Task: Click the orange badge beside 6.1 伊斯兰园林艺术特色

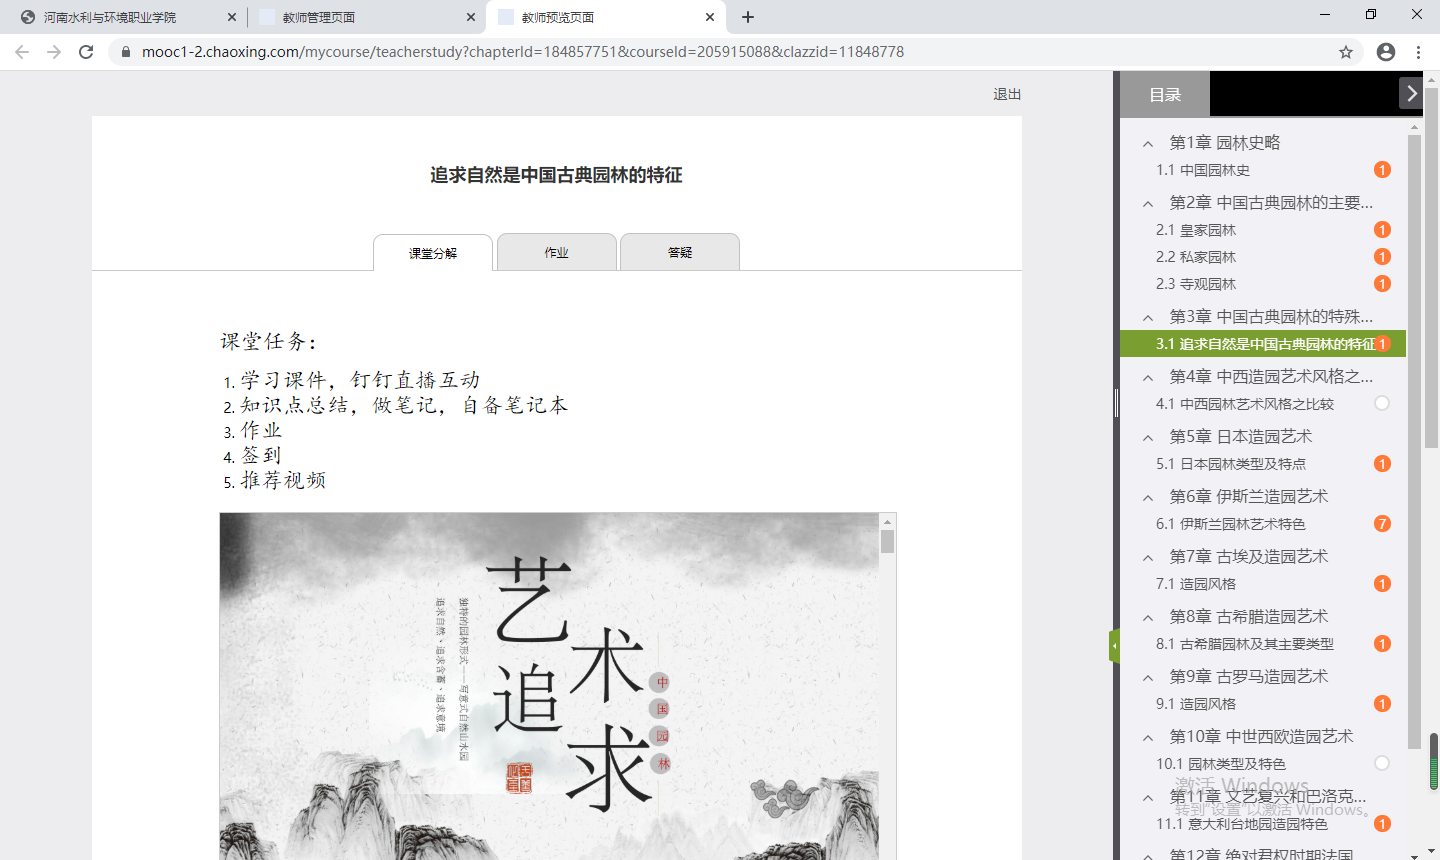Action: [1382, 524]
